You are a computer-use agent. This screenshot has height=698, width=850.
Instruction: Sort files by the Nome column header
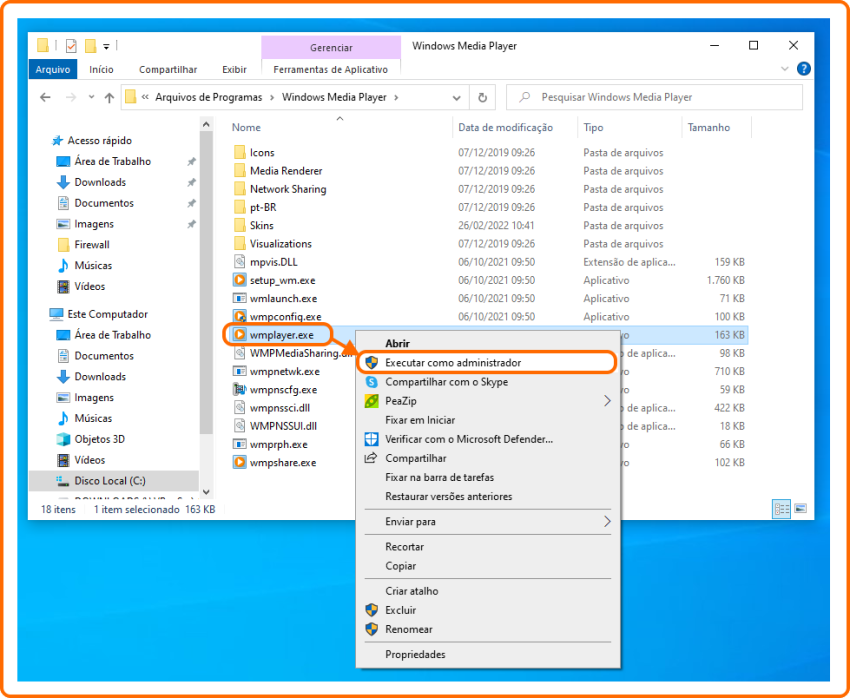click(x=246, y=127)
